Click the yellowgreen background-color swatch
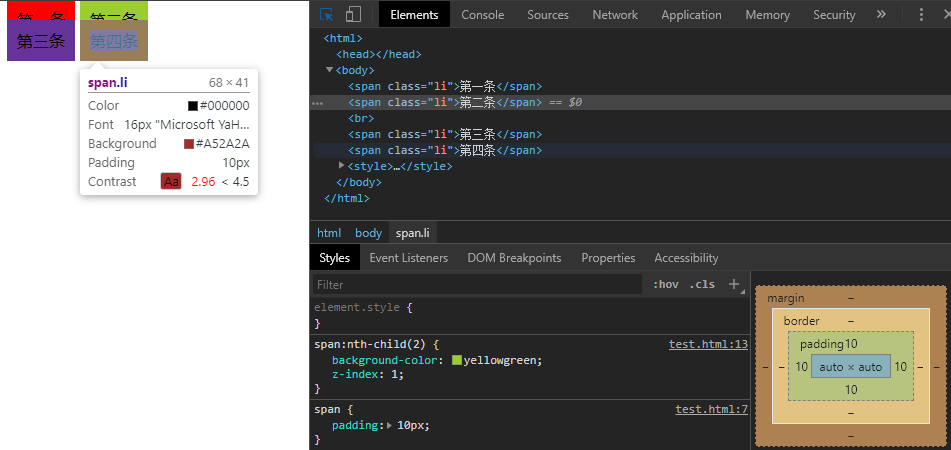951x450 pixels. (x=457, y=361)
